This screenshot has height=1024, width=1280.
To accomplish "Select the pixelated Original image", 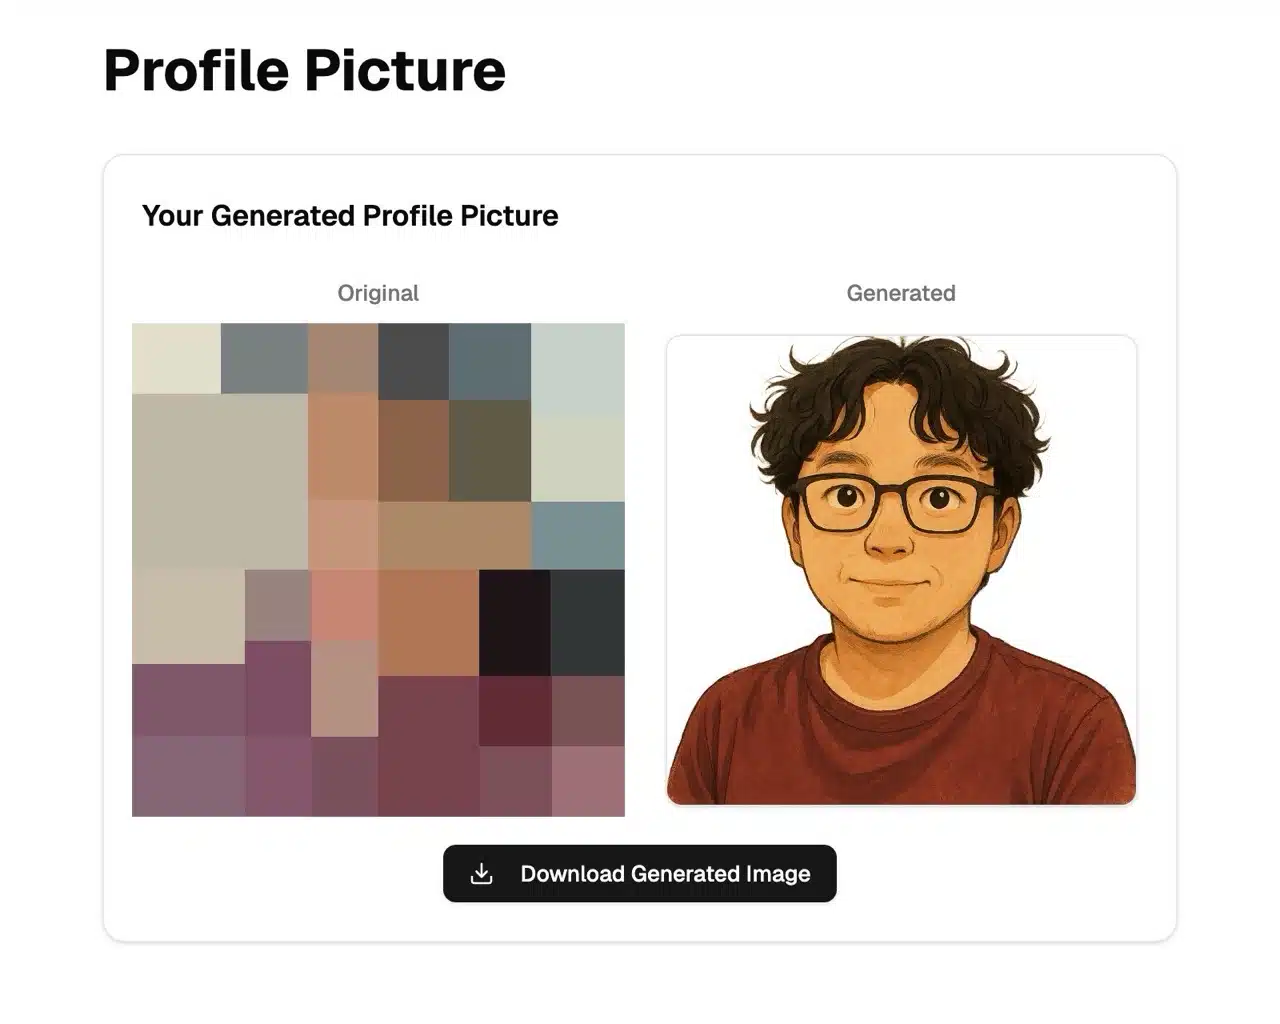I will pos(378,569).
